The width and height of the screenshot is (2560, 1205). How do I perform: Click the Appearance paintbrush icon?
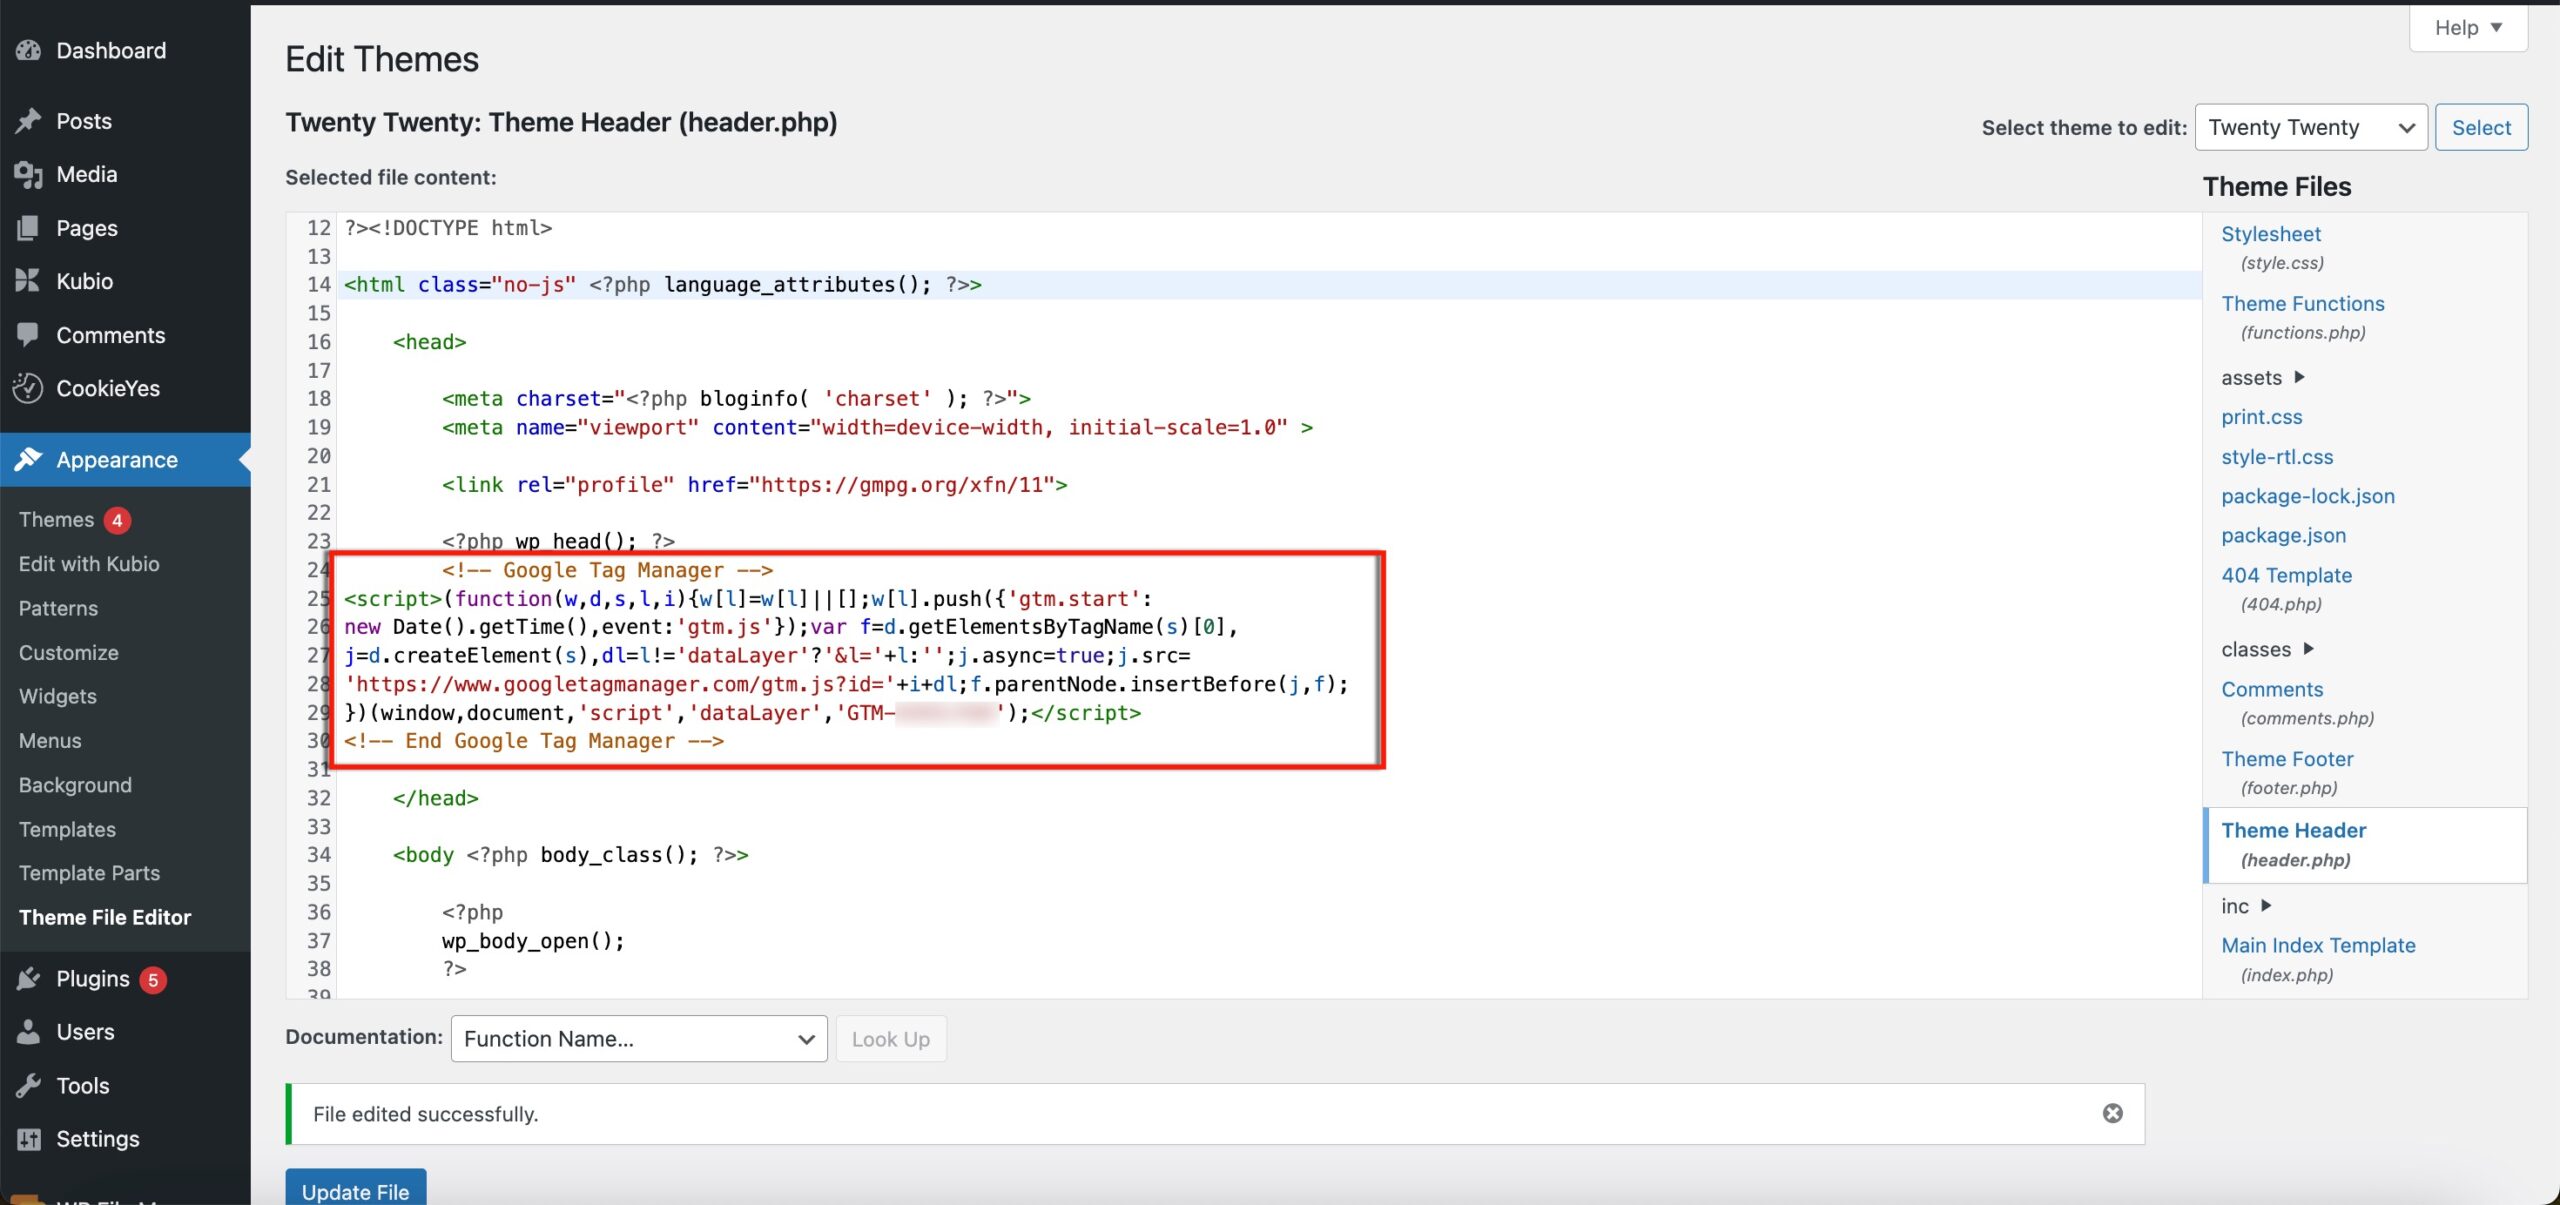[28, 459]
